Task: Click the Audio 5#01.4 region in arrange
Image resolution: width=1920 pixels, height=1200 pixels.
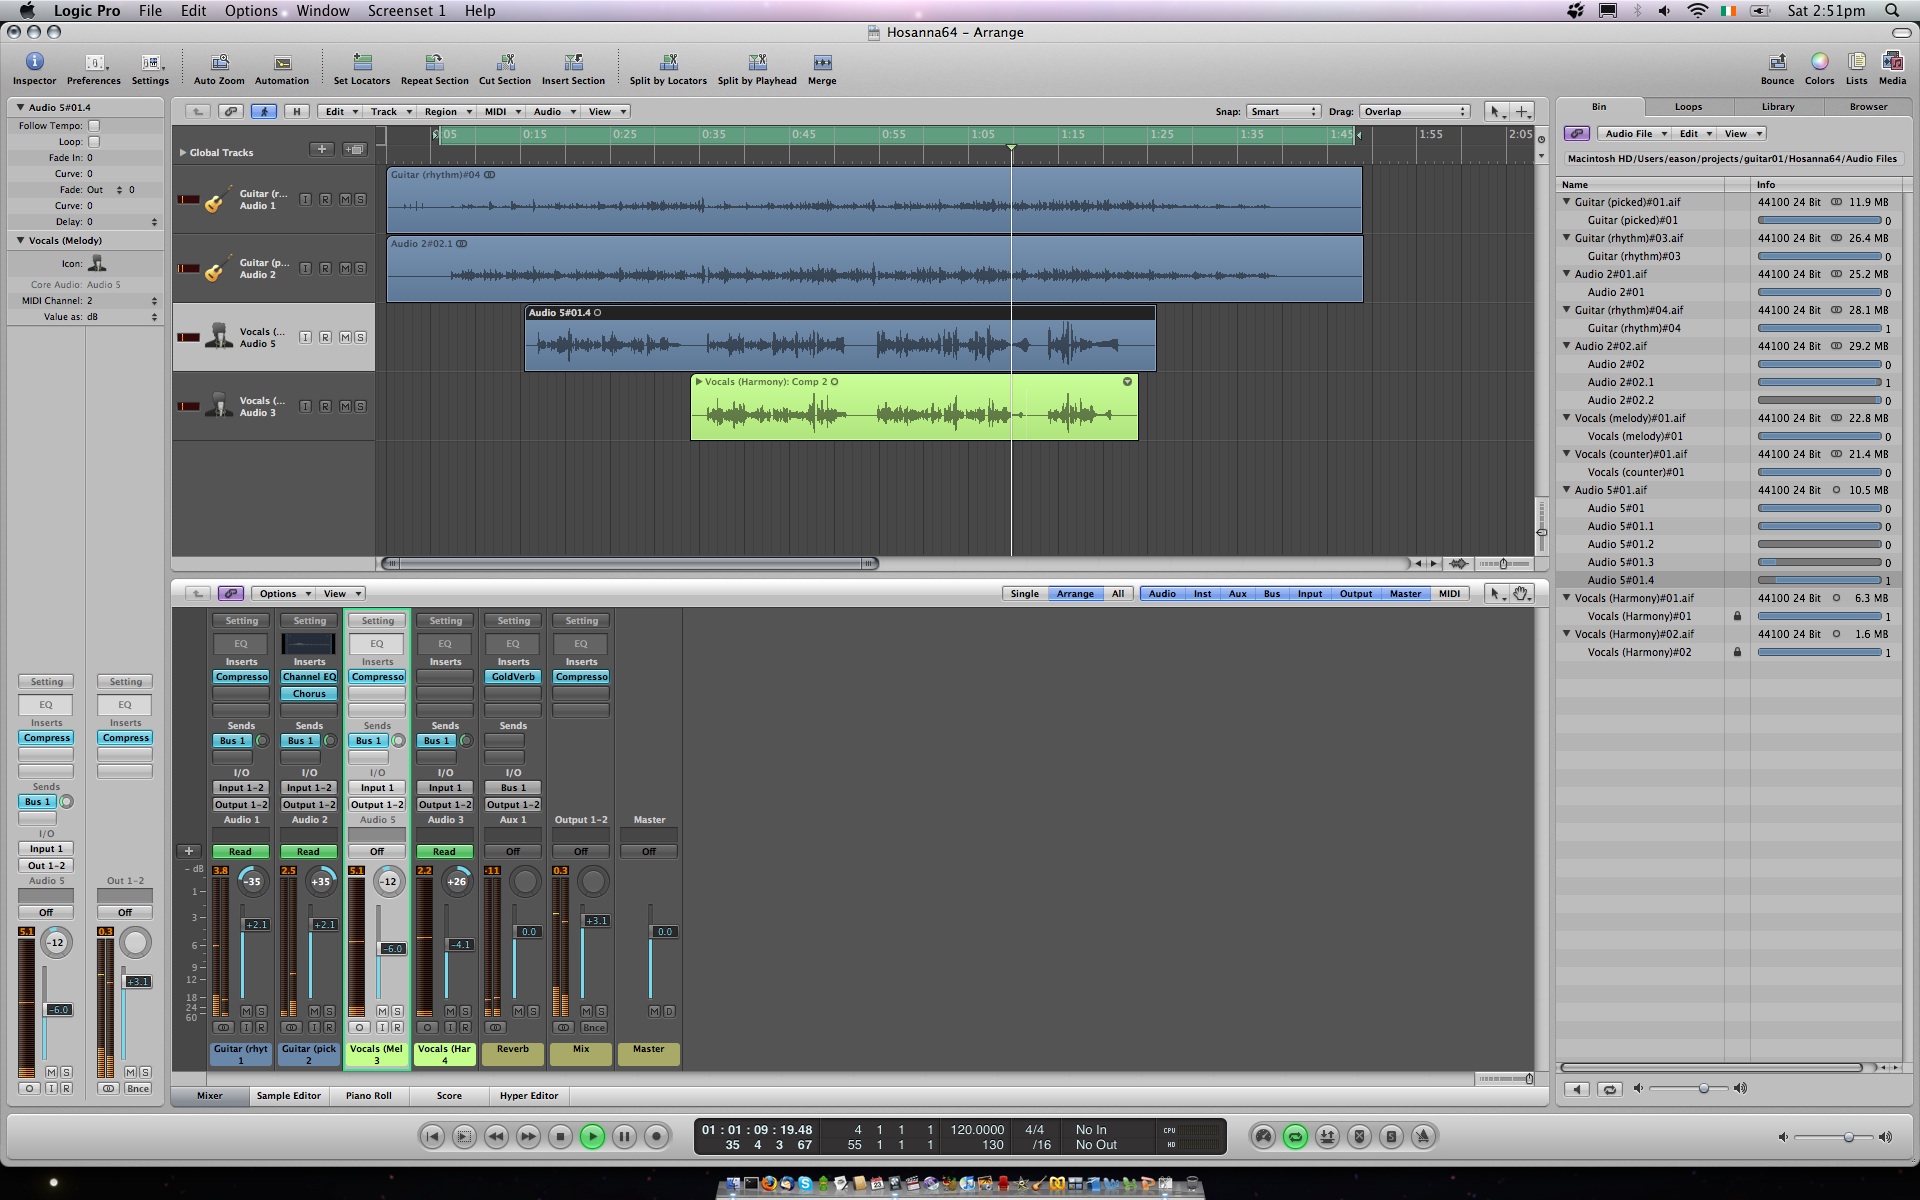Action: [x=839, y=339]
